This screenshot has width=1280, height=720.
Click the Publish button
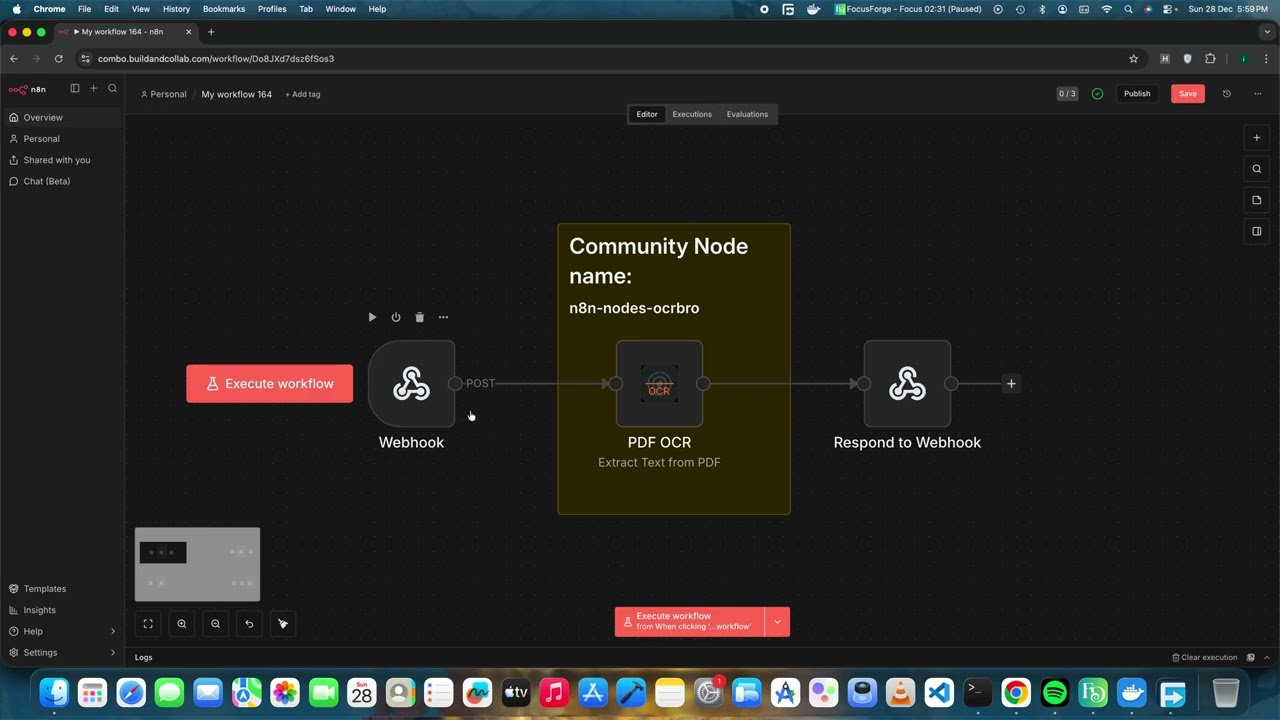(1137, 94)
